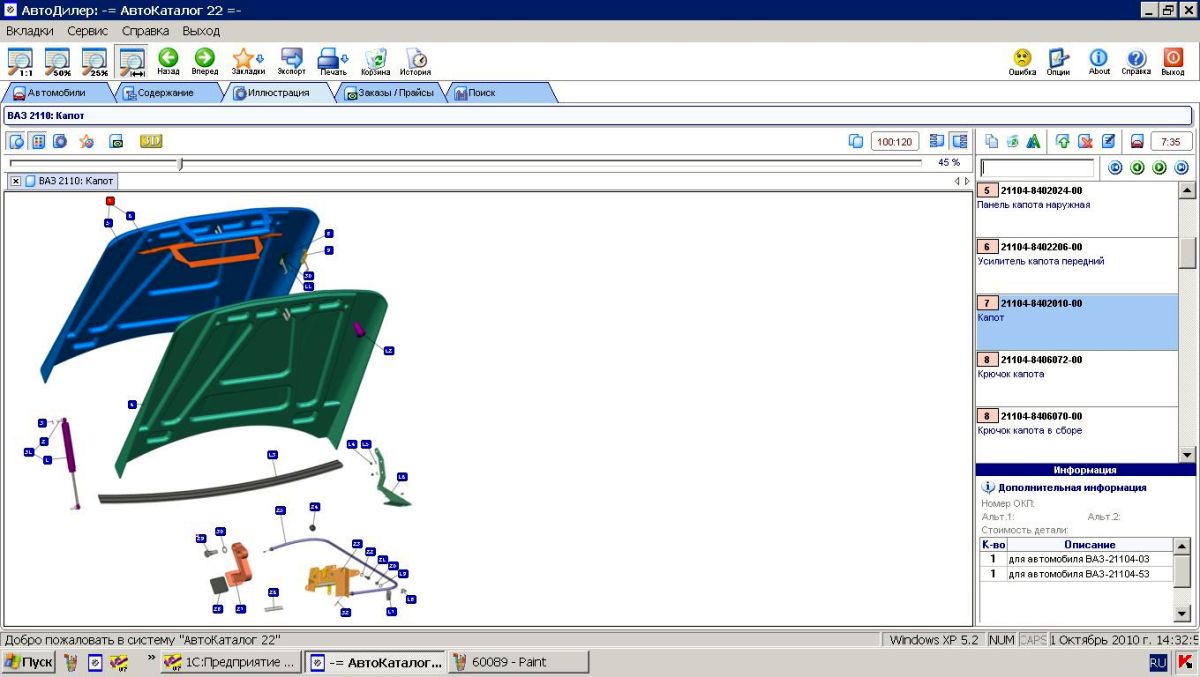Click the Экспорт export icon
Screen dimensions: 1200x677
pos(292,61)
